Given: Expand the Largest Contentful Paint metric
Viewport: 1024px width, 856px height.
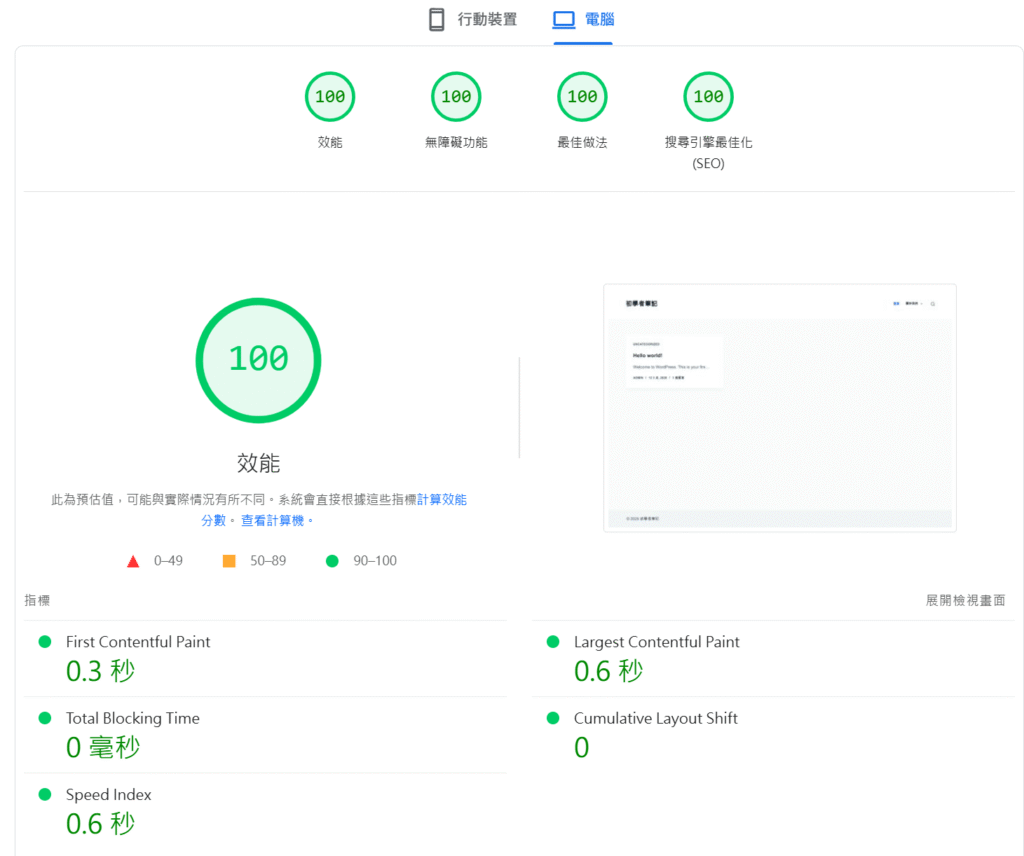Looking at the screenshot, I should click(x=656, y=642).
